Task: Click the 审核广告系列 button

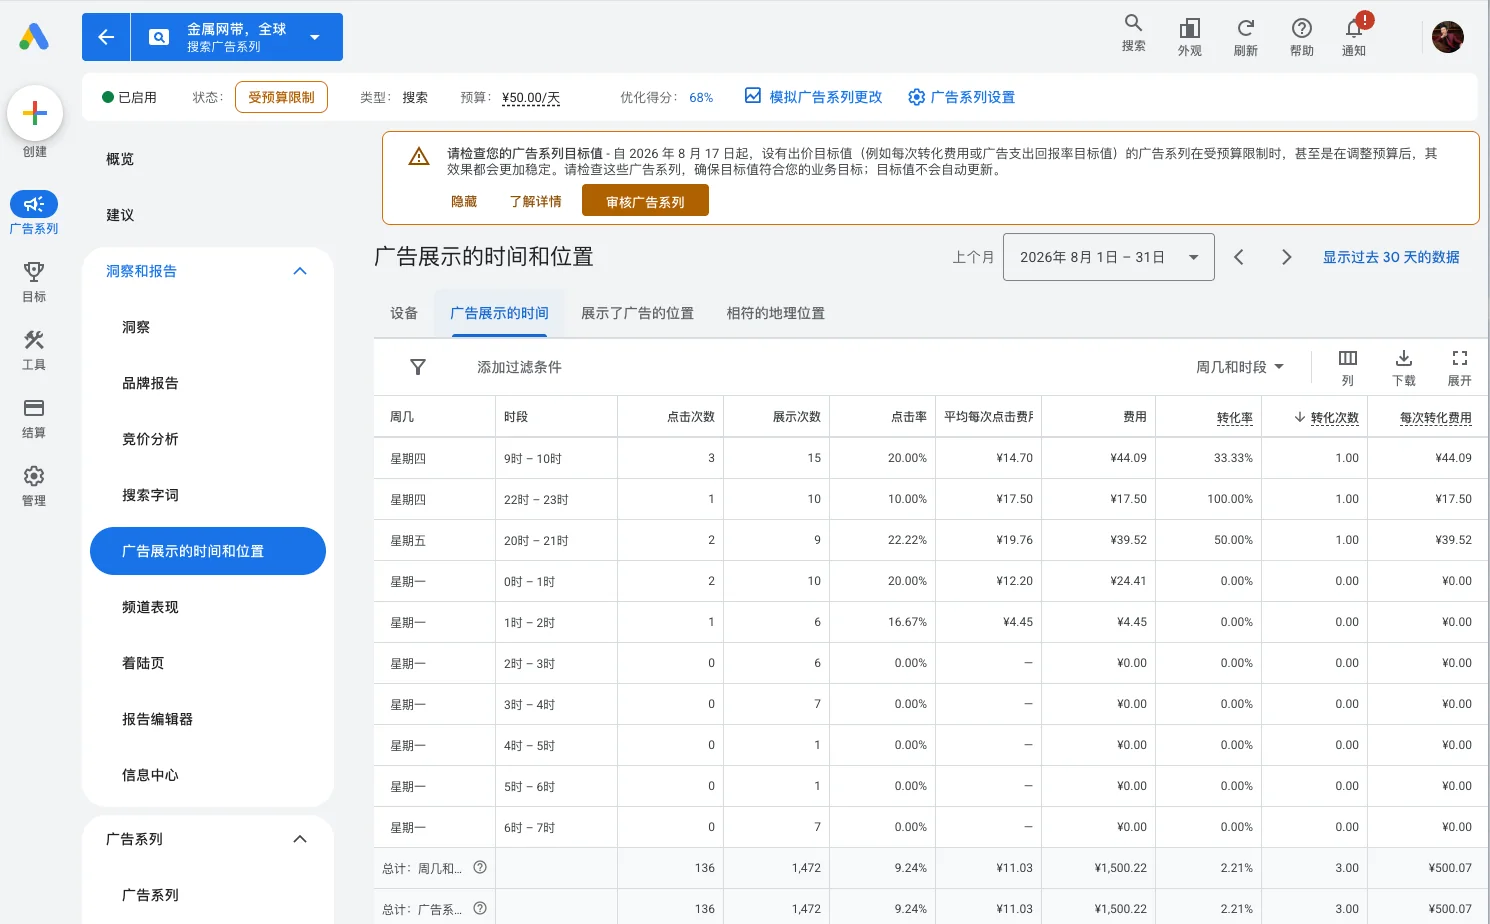Action: click(x=645, y=201)
